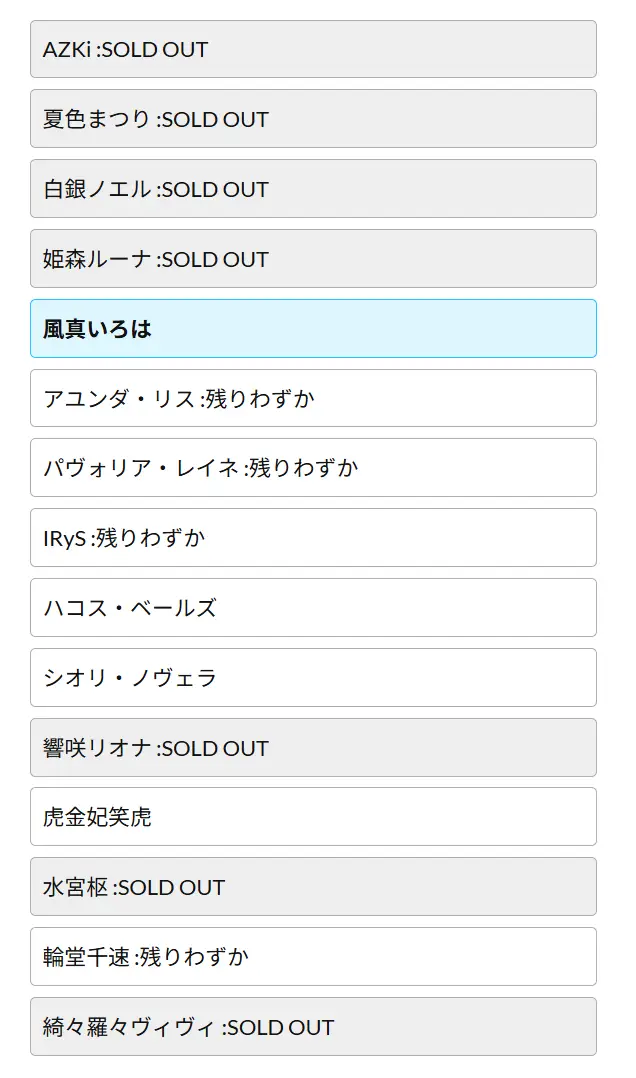This screenshot has width=636, height=1078.
Task: Select the highlighted 風真いろは option
Action: pyautogui.click(x=313, y=328)
